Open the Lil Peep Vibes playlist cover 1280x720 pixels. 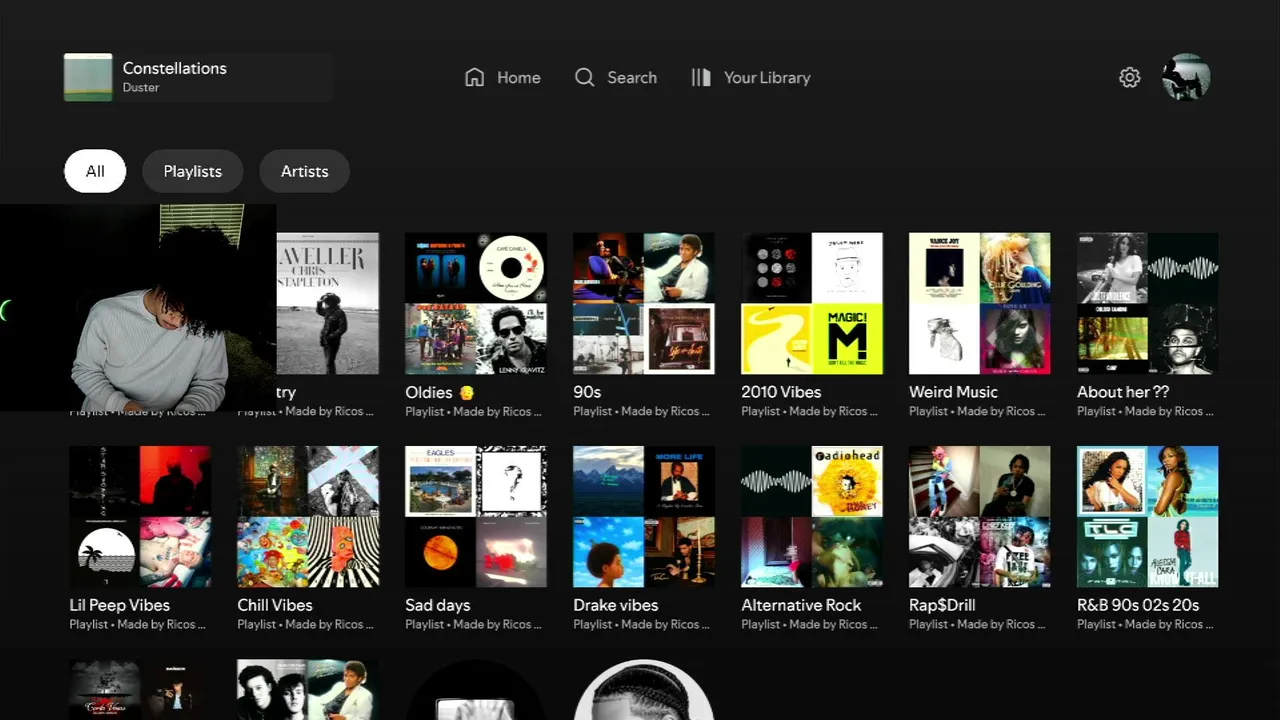tap(140, 516)
